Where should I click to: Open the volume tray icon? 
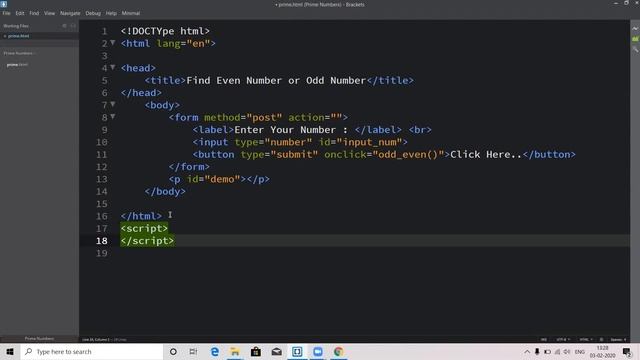click(x=567, y=351)
